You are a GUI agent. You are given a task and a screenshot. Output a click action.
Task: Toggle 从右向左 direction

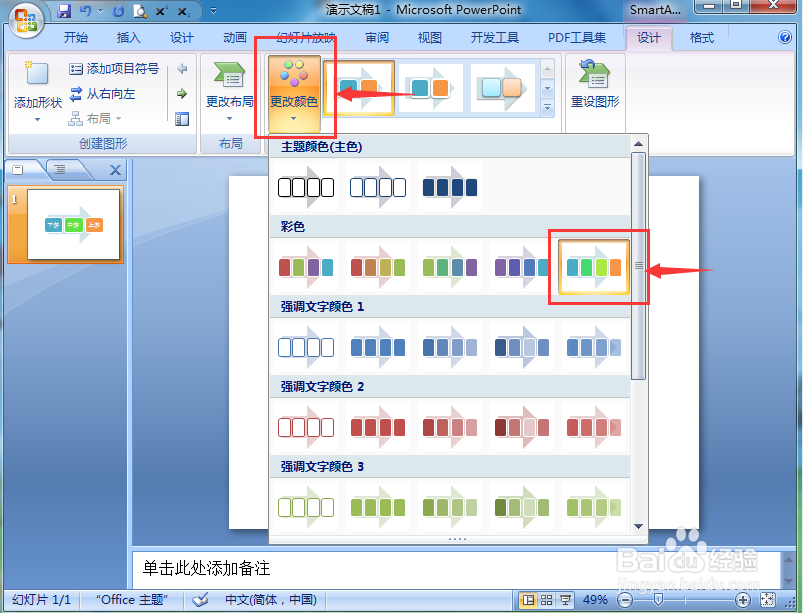point(102,93)
